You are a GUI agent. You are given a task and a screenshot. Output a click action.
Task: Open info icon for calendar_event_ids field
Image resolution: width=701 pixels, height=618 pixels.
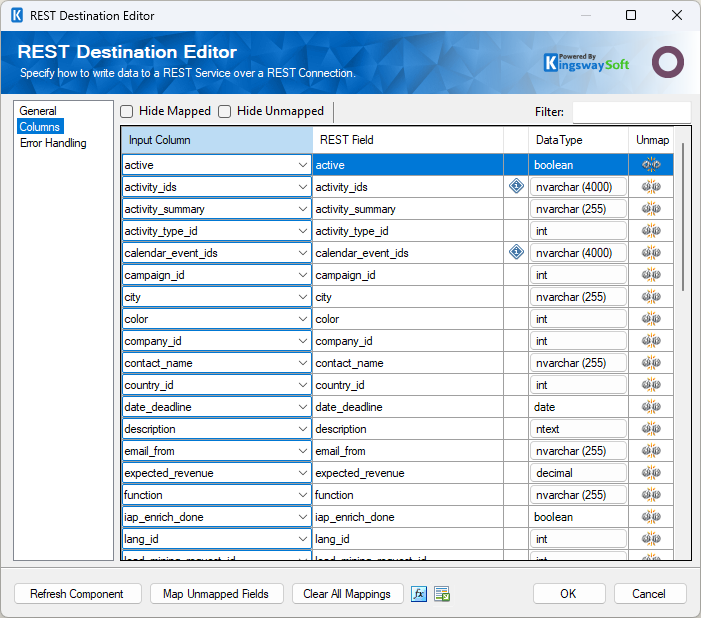[516, 252]
